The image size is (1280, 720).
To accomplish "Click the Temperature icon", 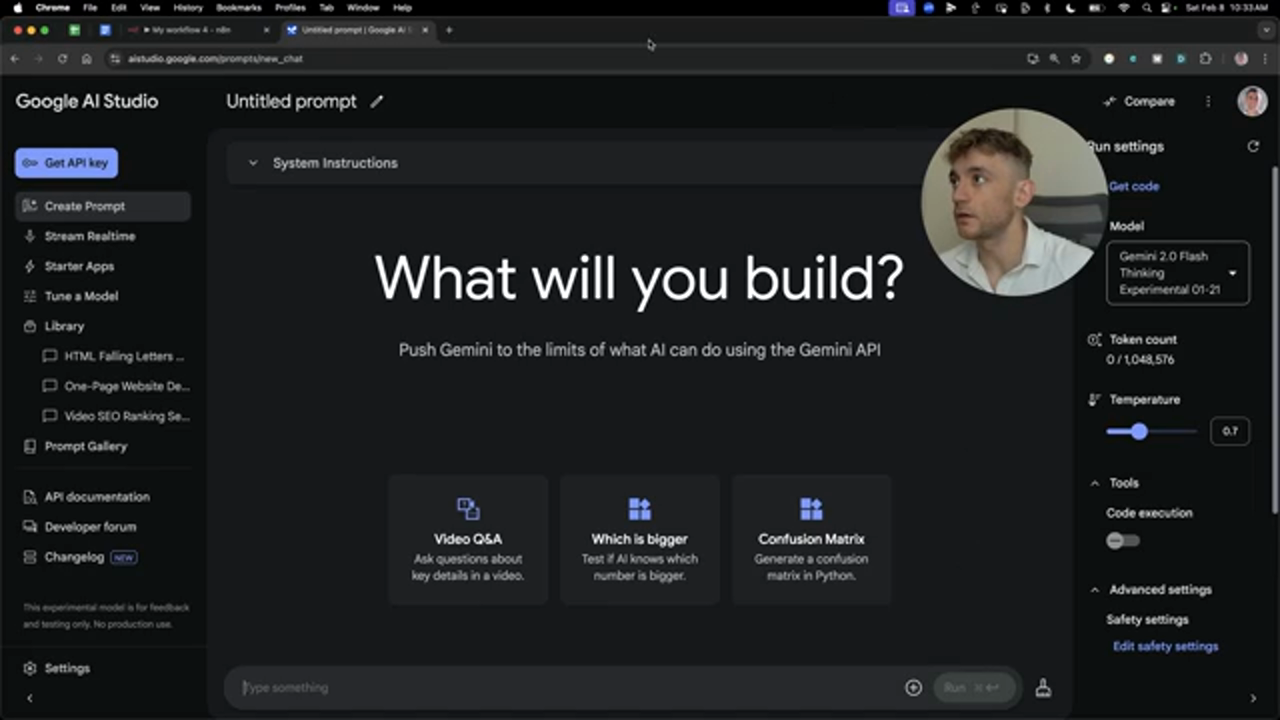I will 1094,400.
